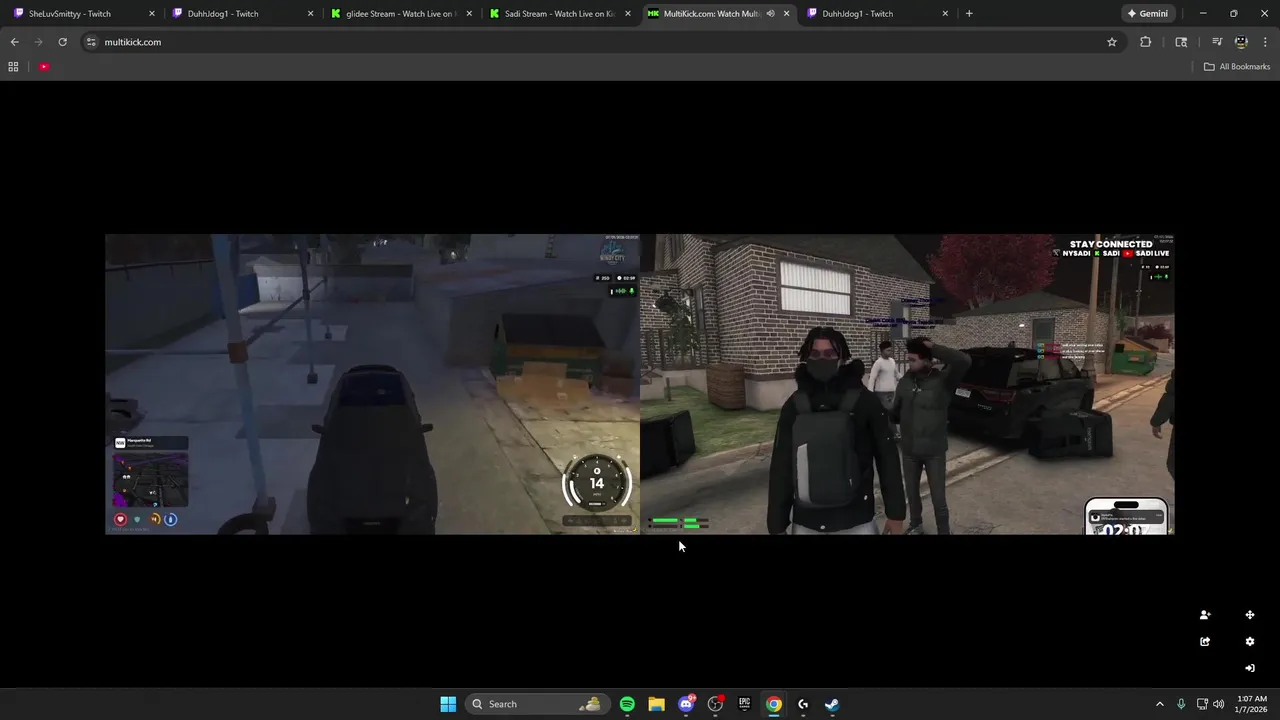Open the clock showing 1:07 AM
Viewport: 1280px width, 720px height.
tap(1252, 704)
